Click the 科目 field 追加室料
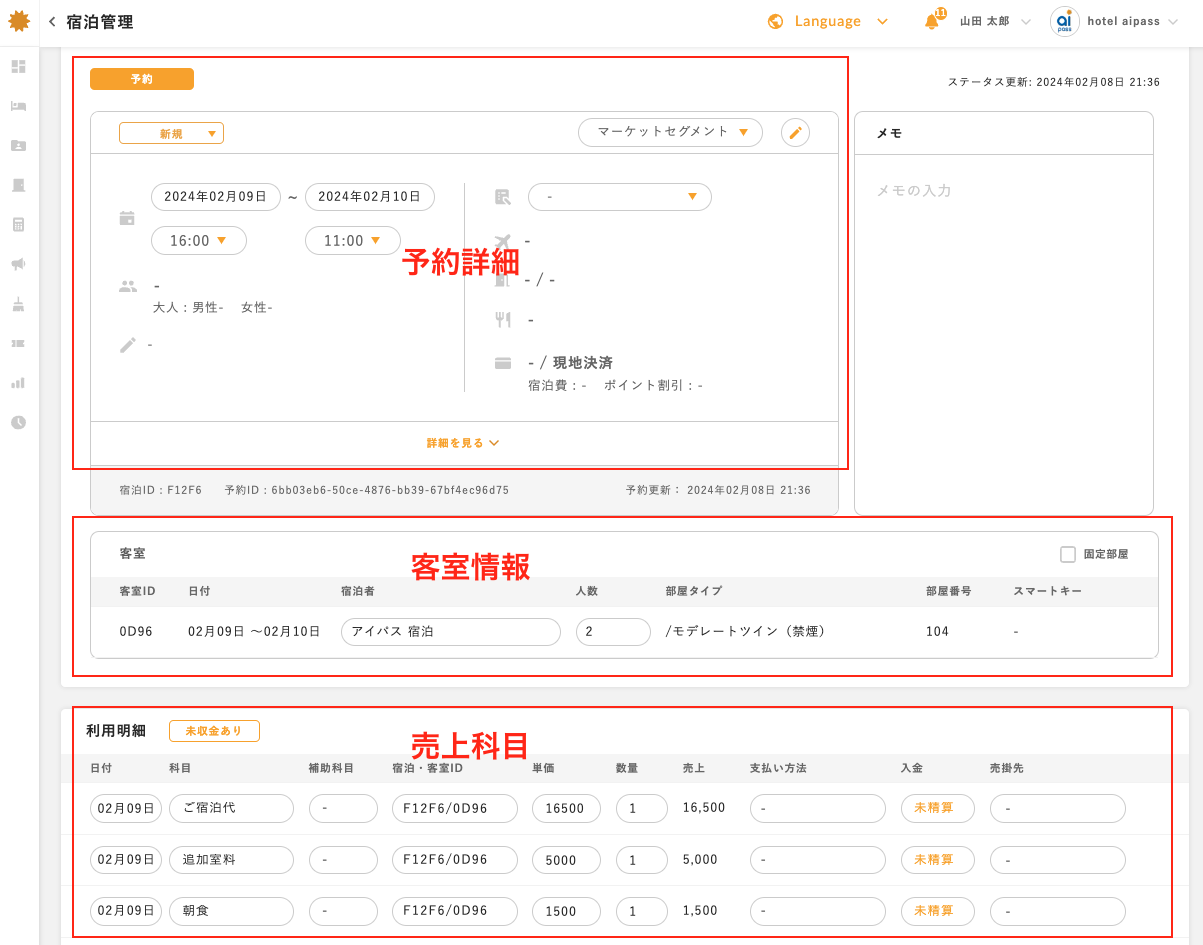 coord(231,860)
